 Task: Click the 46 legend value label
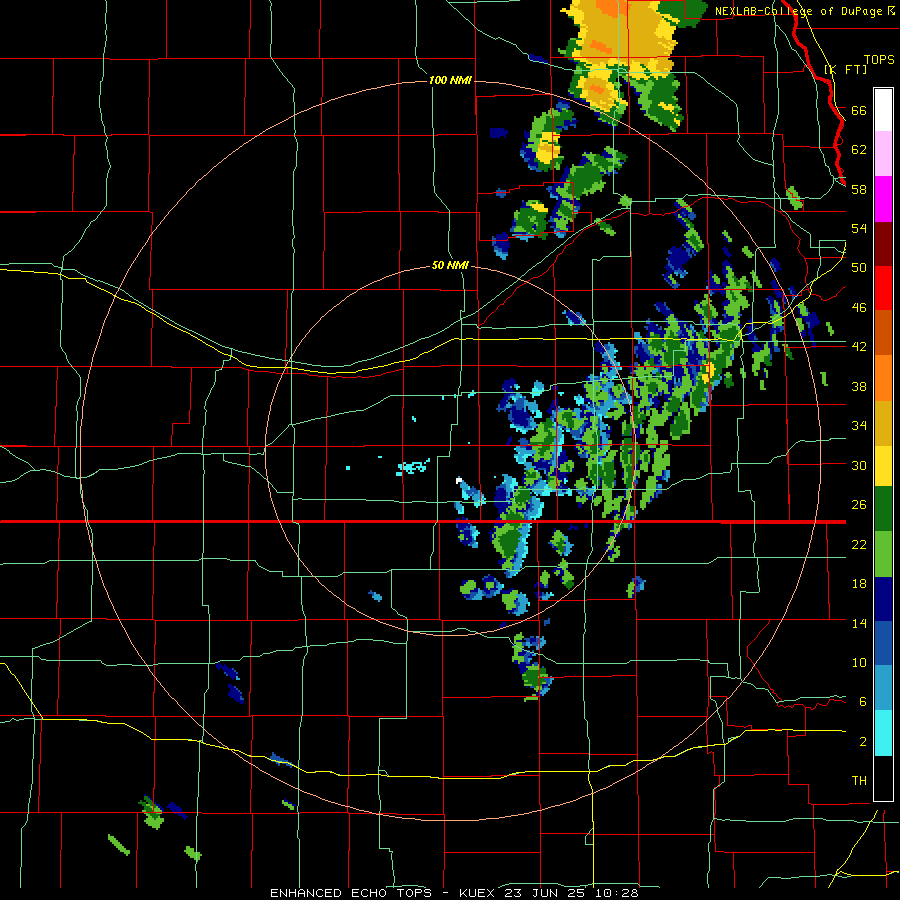click(859, 307)
